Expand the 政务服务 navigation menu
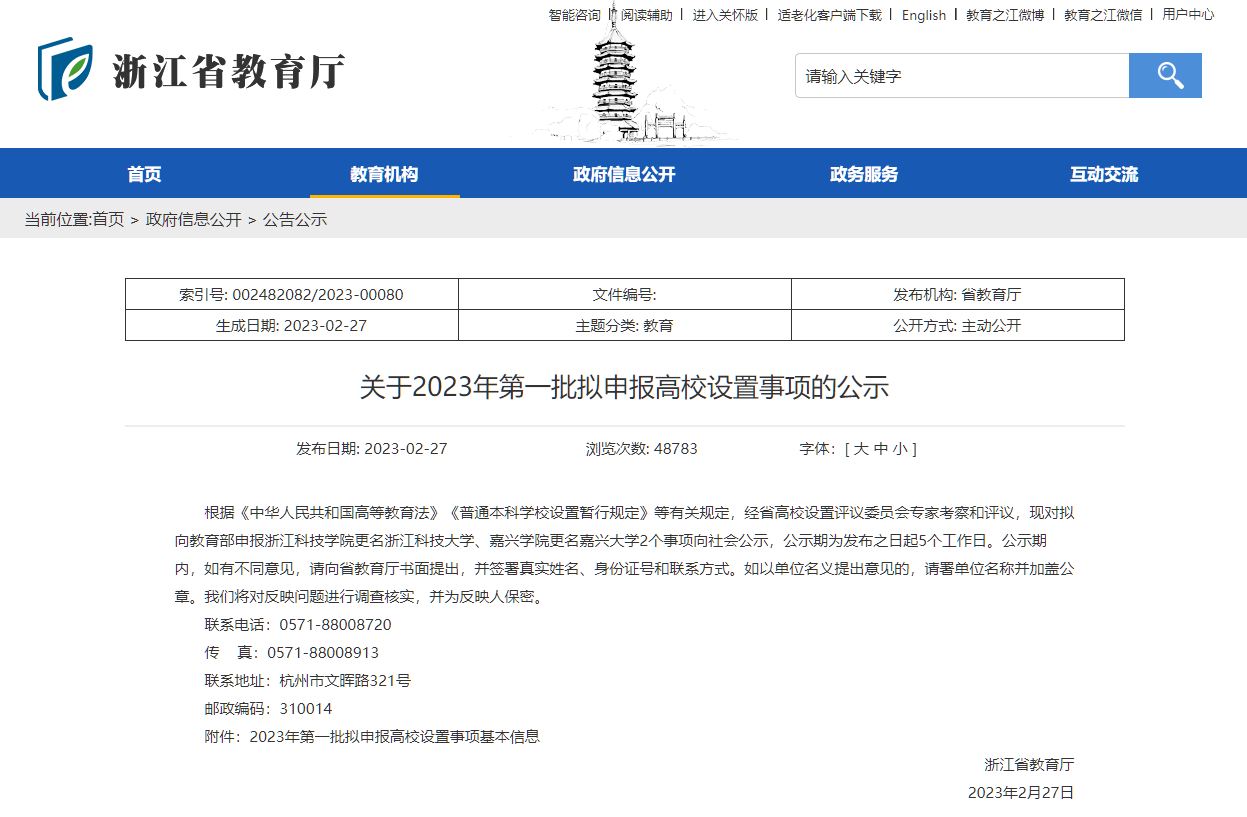Viewport: 1247px width, 817px height. click(x=863, y=173)
